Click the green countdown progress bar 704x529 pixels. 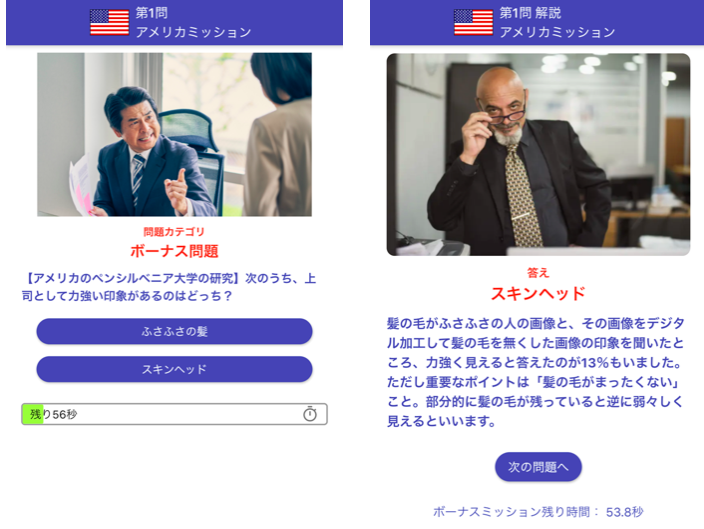32,414
